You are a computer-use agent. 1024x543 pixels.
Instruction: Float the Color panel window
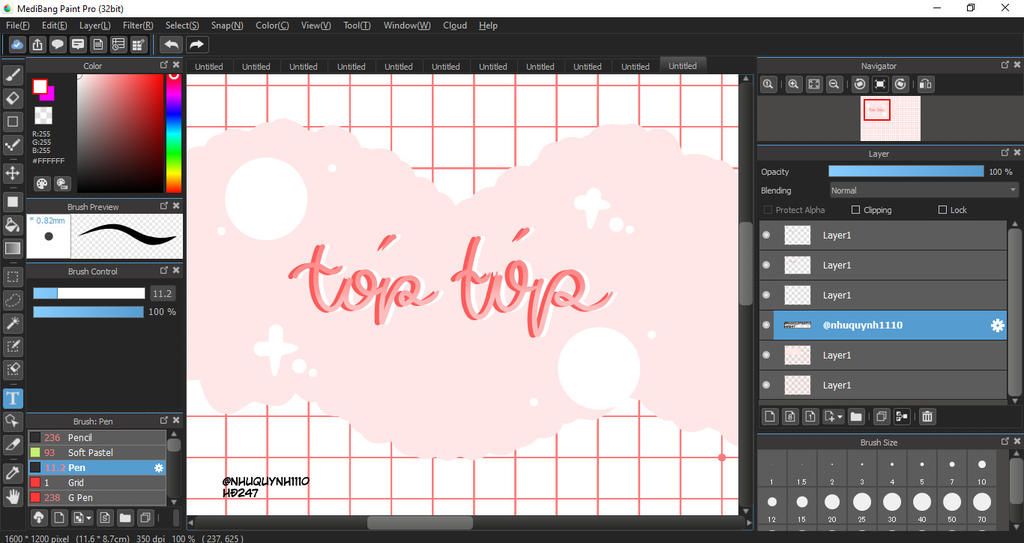[164, 65]
